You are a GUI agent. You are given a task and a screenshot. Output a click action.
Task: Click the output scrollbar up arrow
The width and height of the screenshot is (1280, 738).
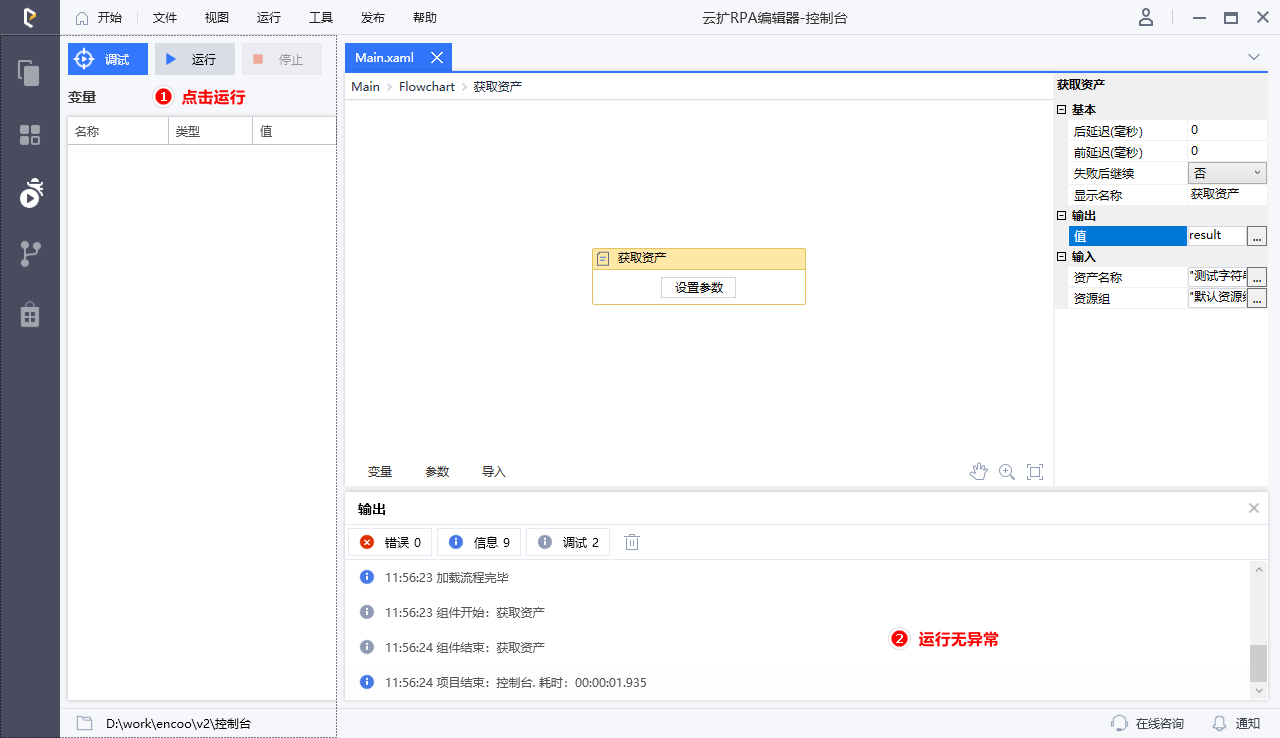1258,570
